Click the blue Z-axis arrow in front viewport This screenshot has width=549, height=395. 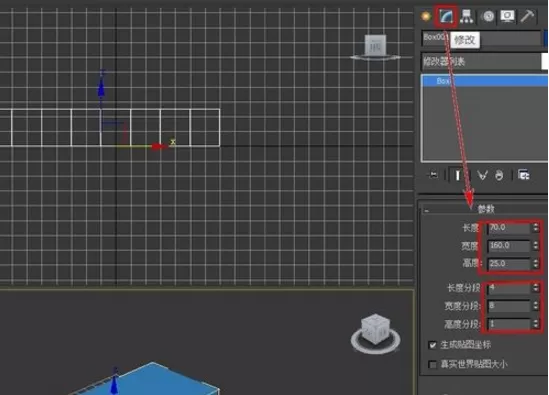click(101, 88)
